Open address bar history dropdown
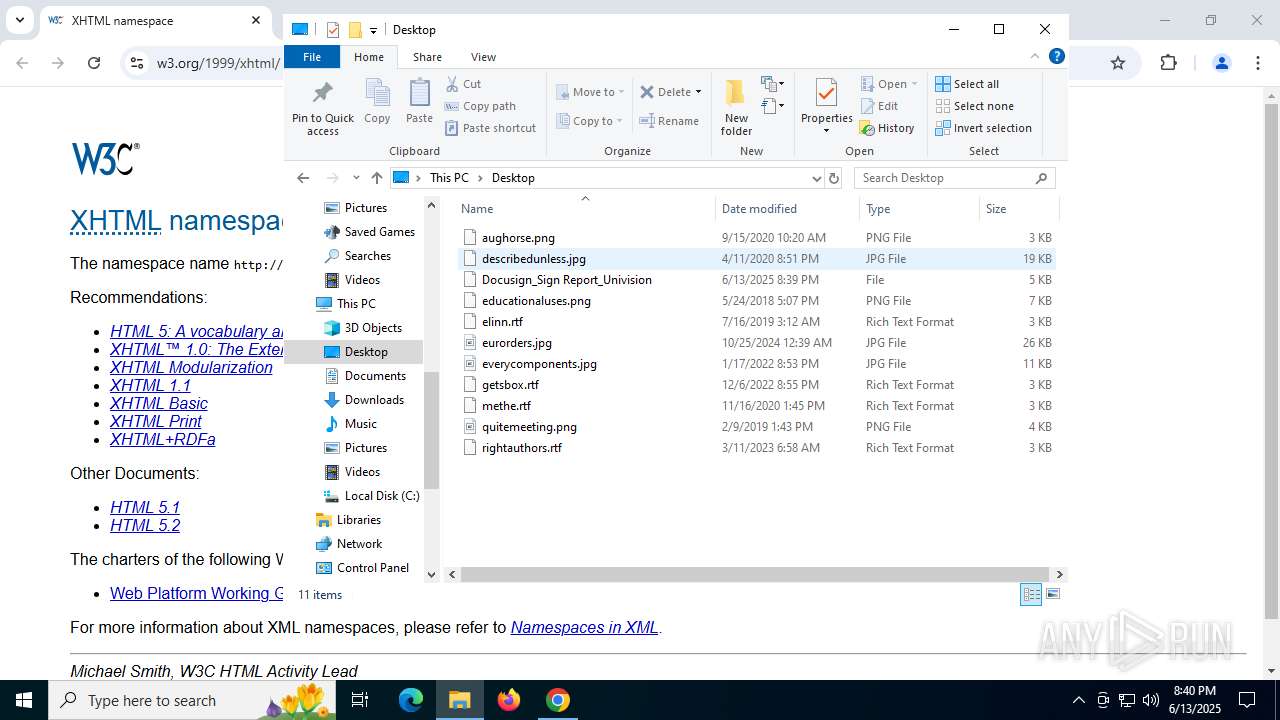1280x720 pixels. 816,178
